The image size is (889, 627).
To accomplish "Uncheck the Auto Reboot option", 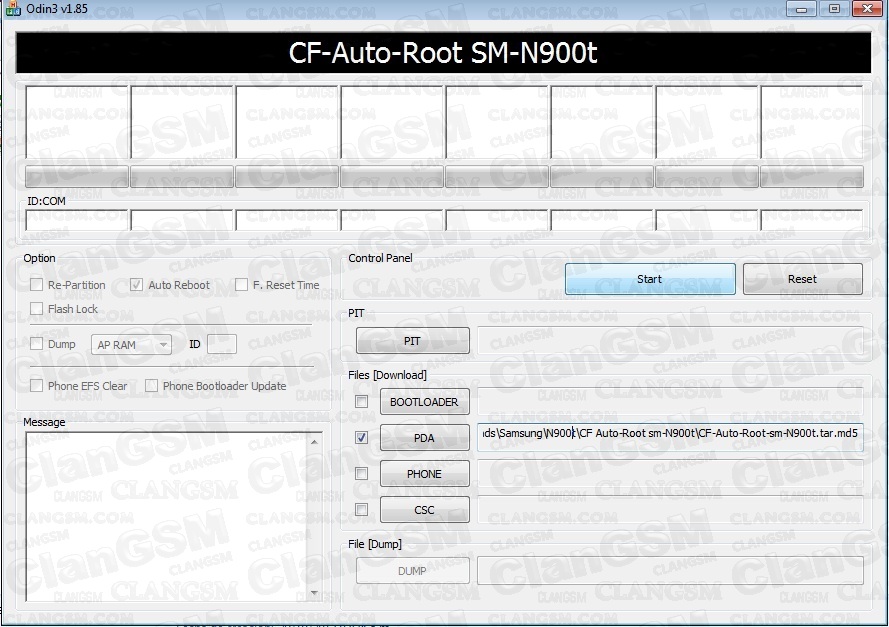I will pos(136,285).
